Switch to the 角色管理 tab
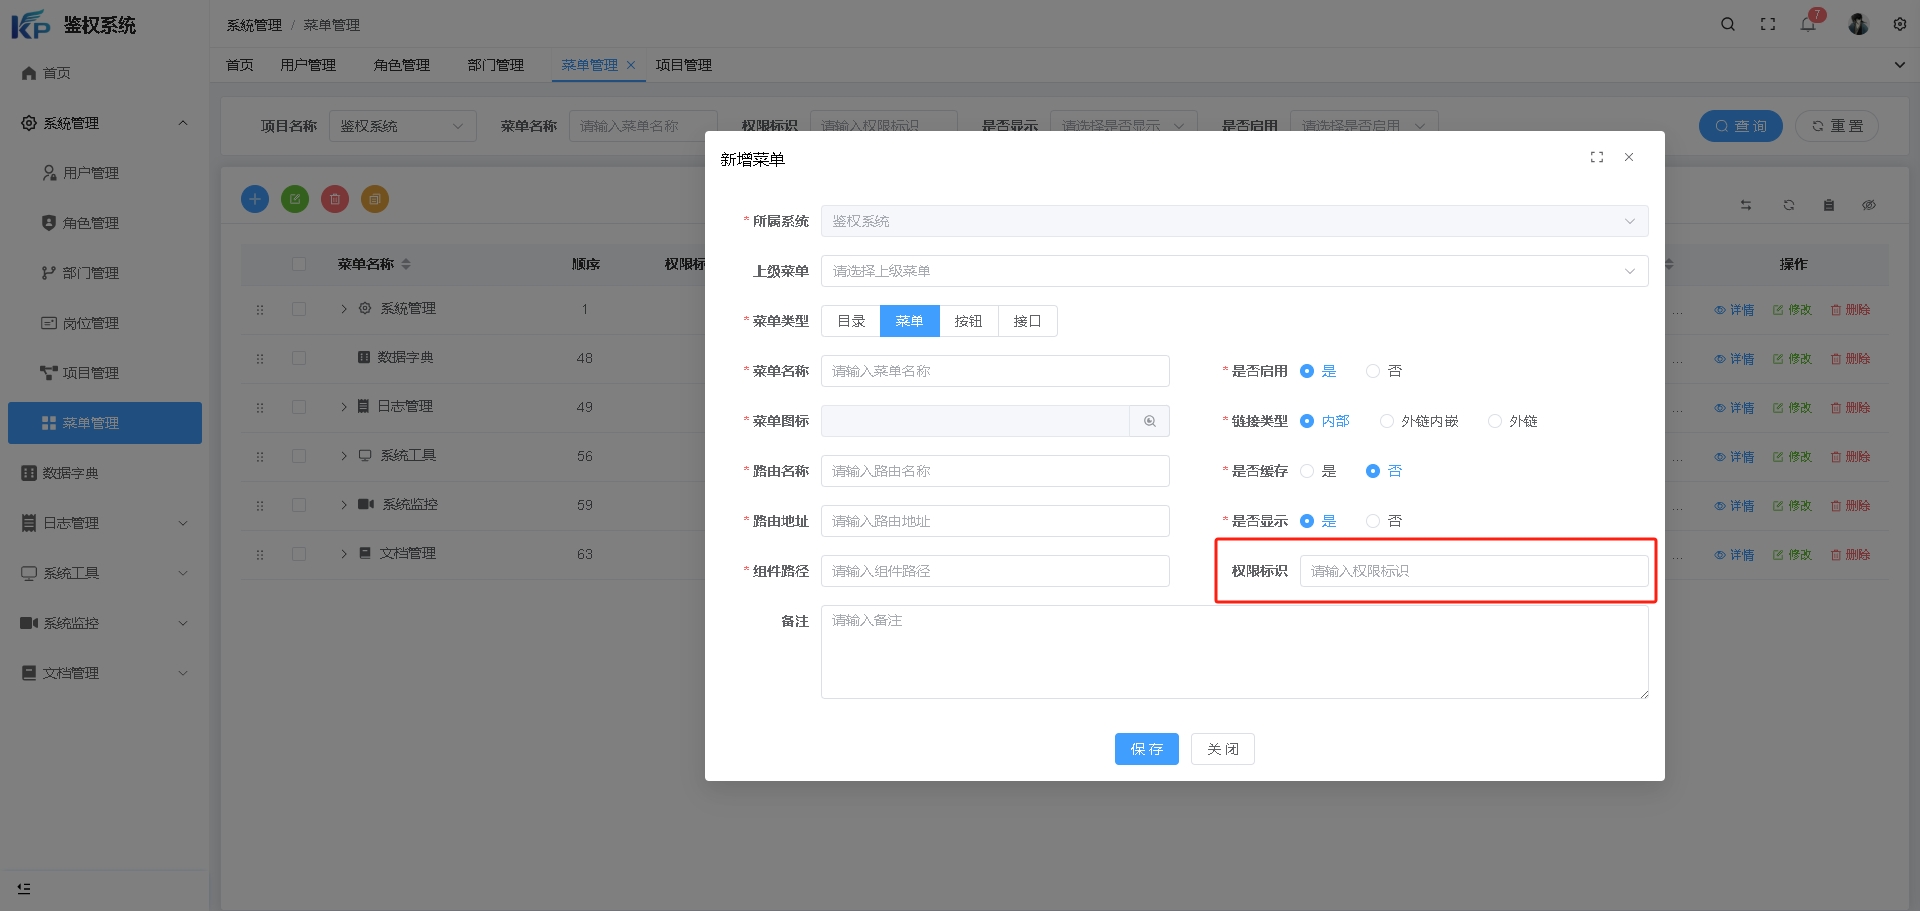Screen dimensions: 1920x911 coord(401,65)
